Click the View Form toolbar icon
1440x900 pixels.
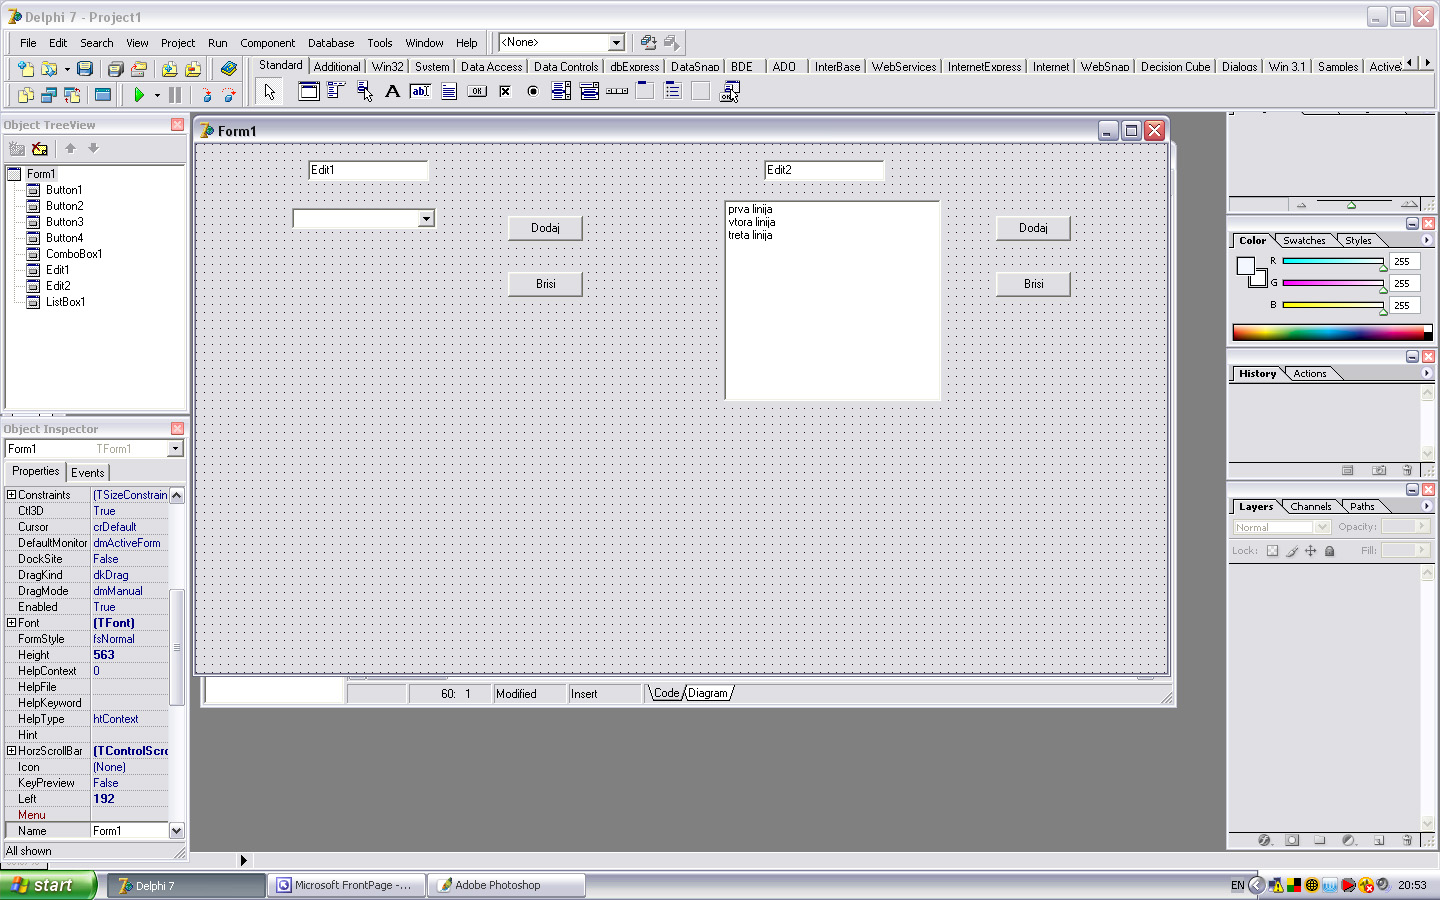click(x=48, y=95)
